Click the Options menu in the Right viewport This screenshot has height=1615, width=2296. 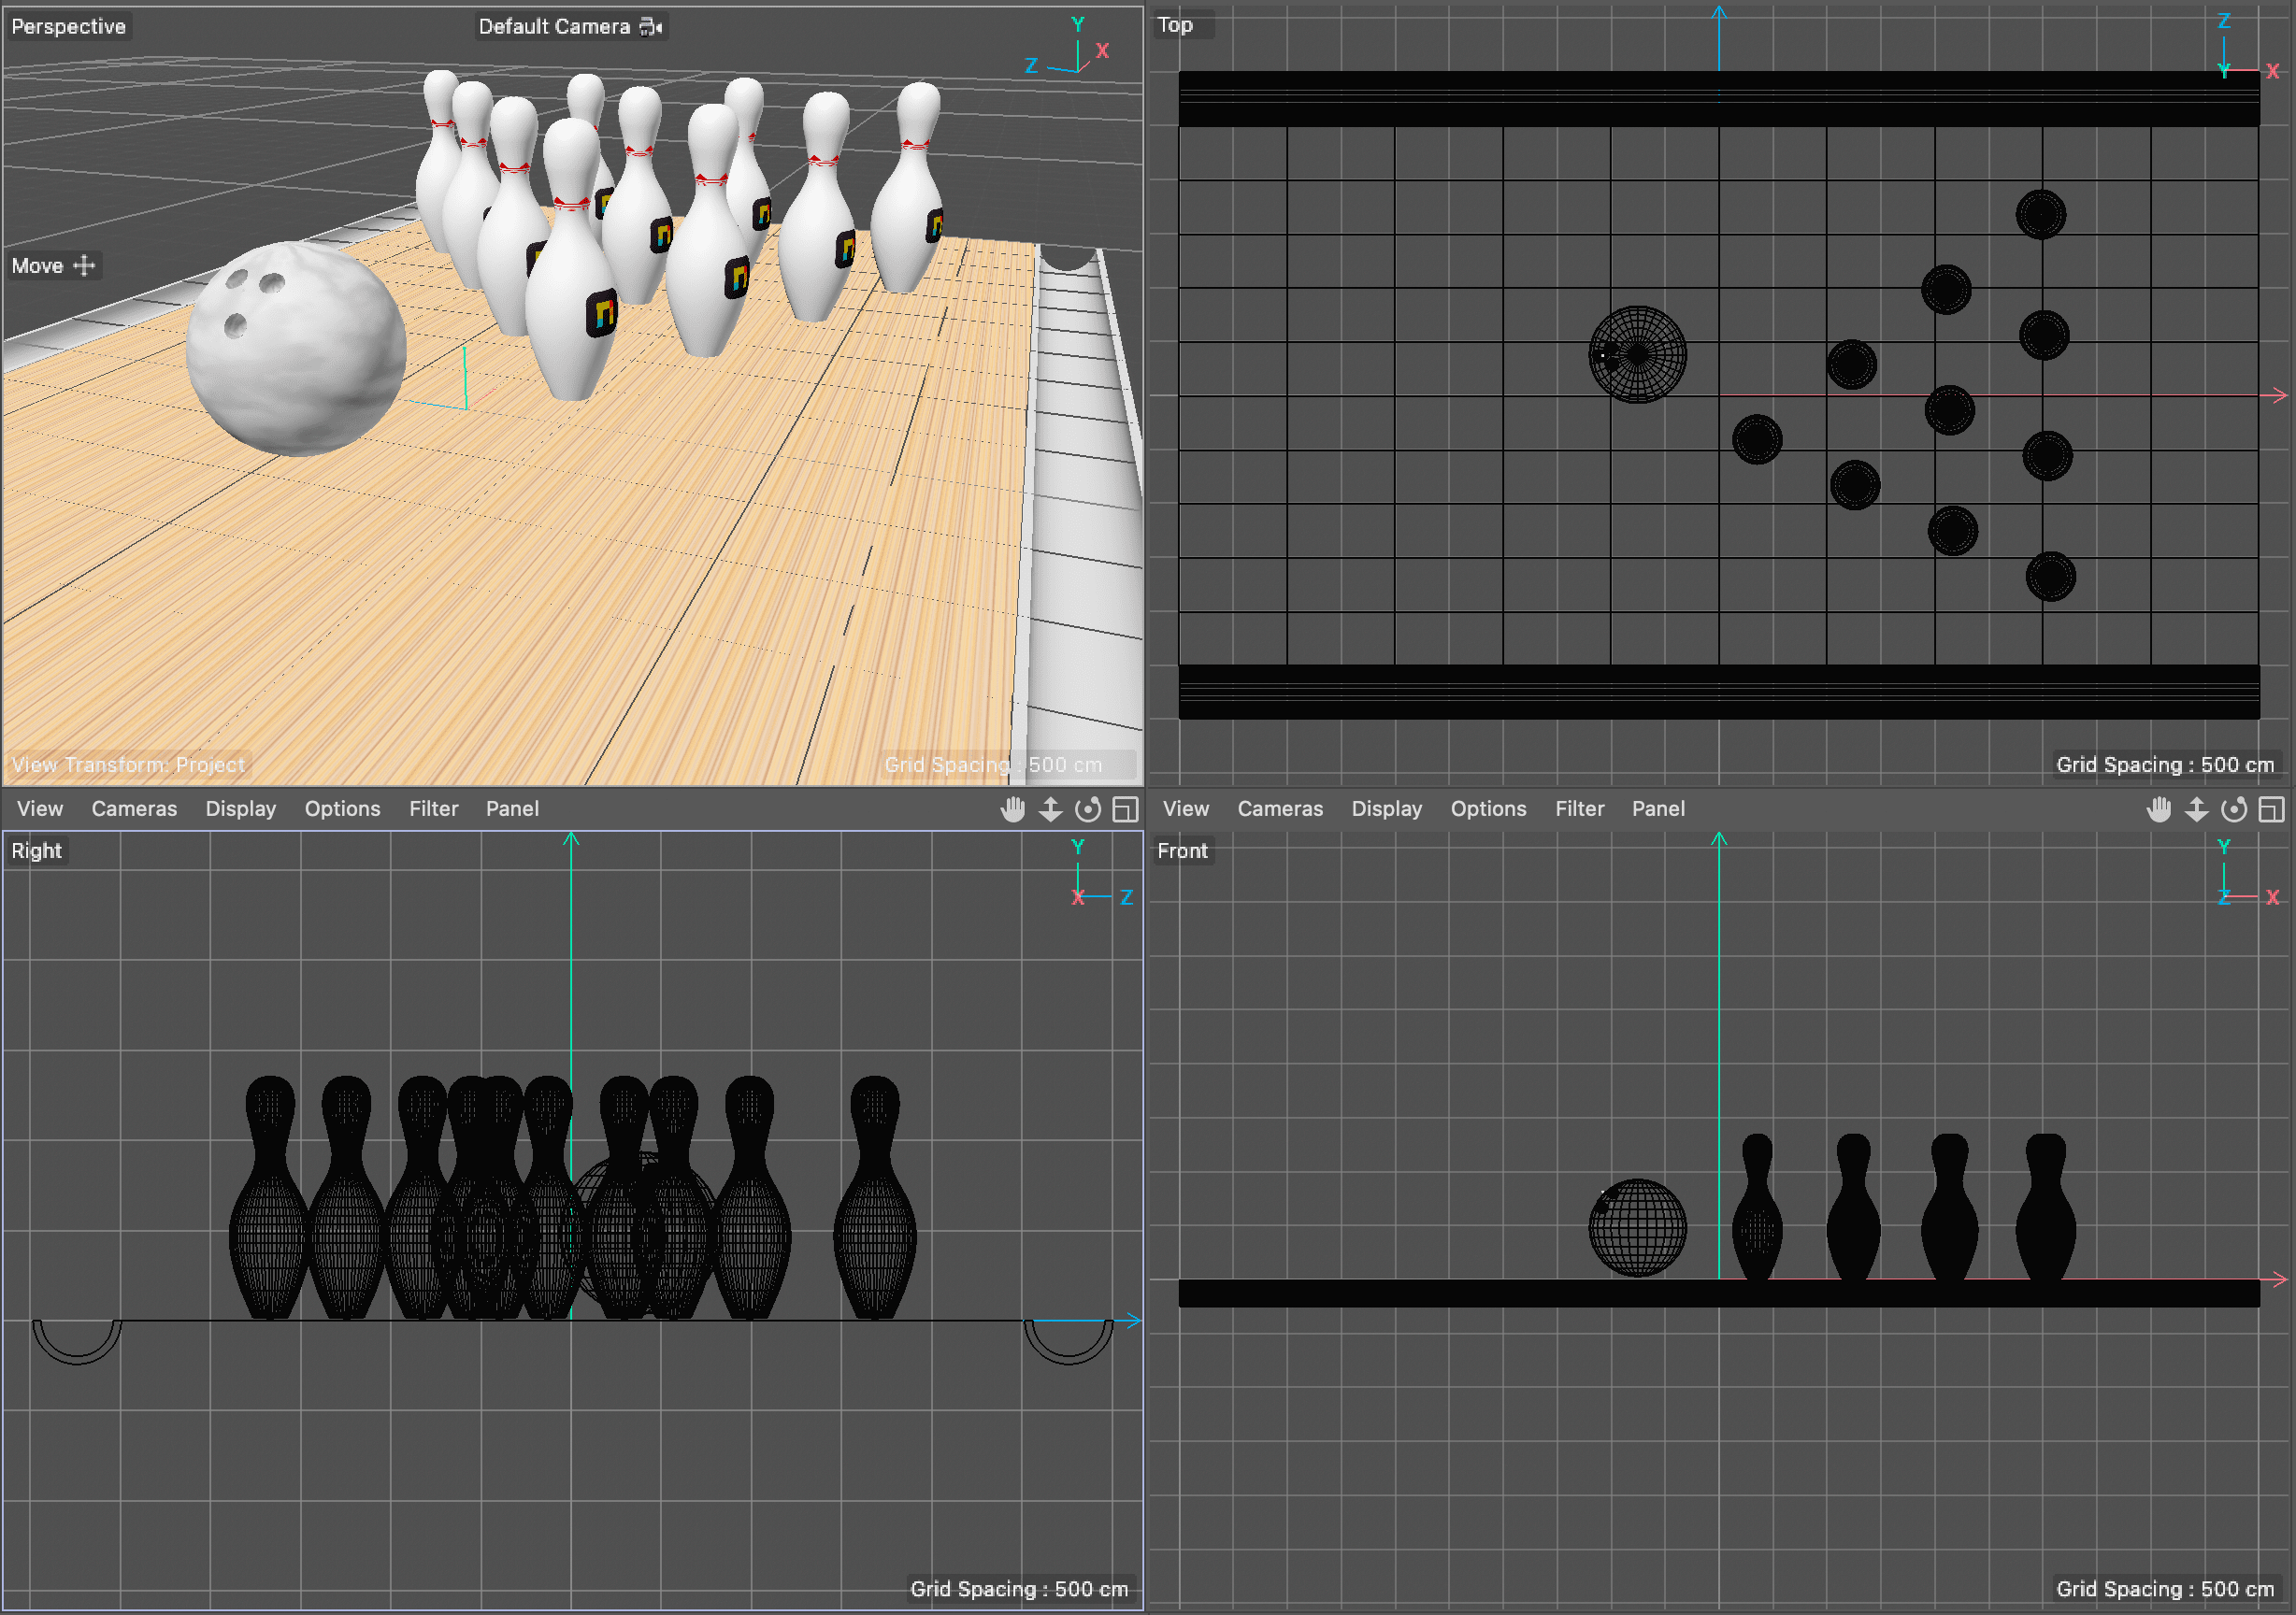tap(342, 809)
